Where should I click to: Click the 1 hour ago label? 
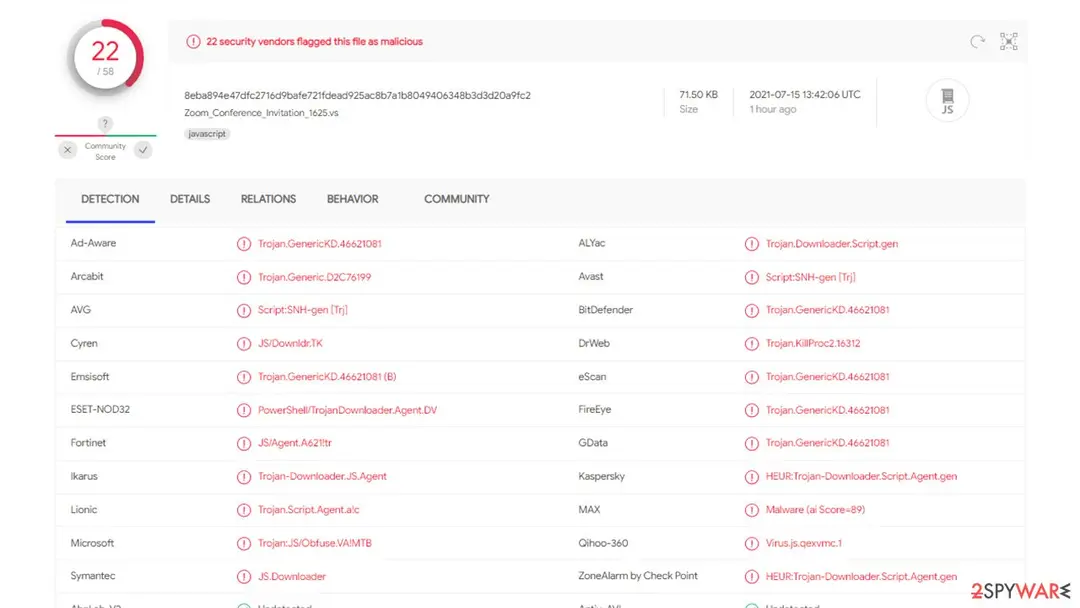(773, 109)
